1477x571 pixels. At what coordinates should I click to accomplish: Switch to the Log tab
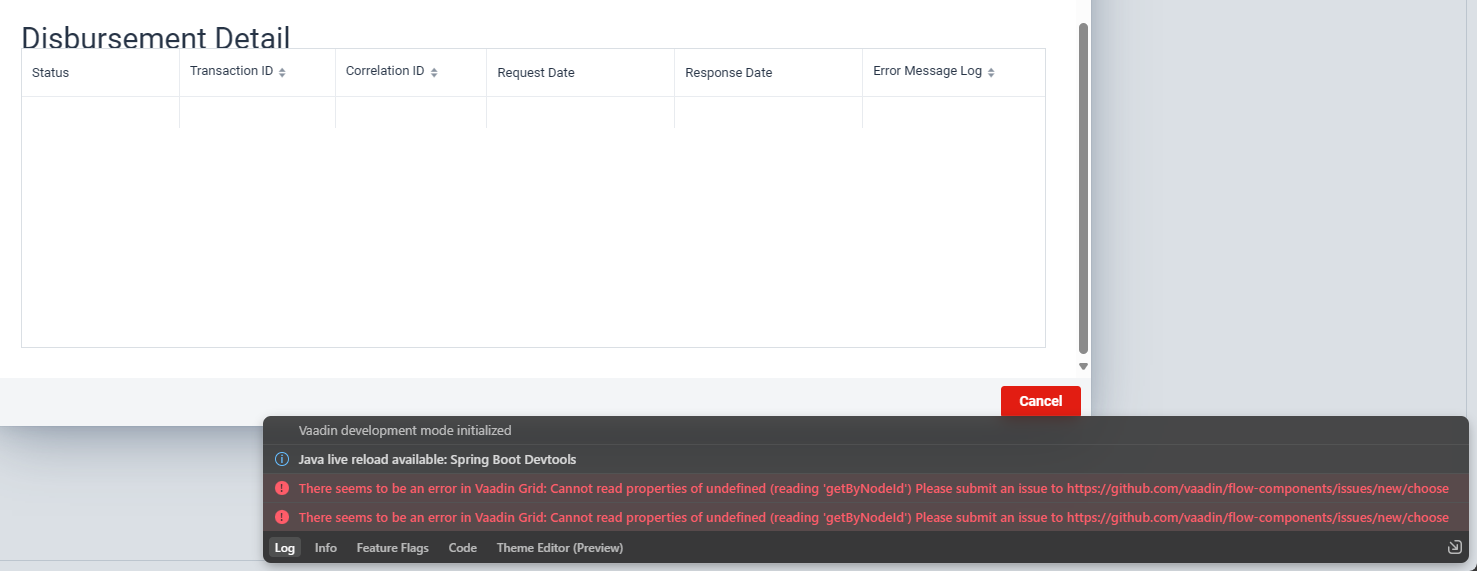point(285,548)
